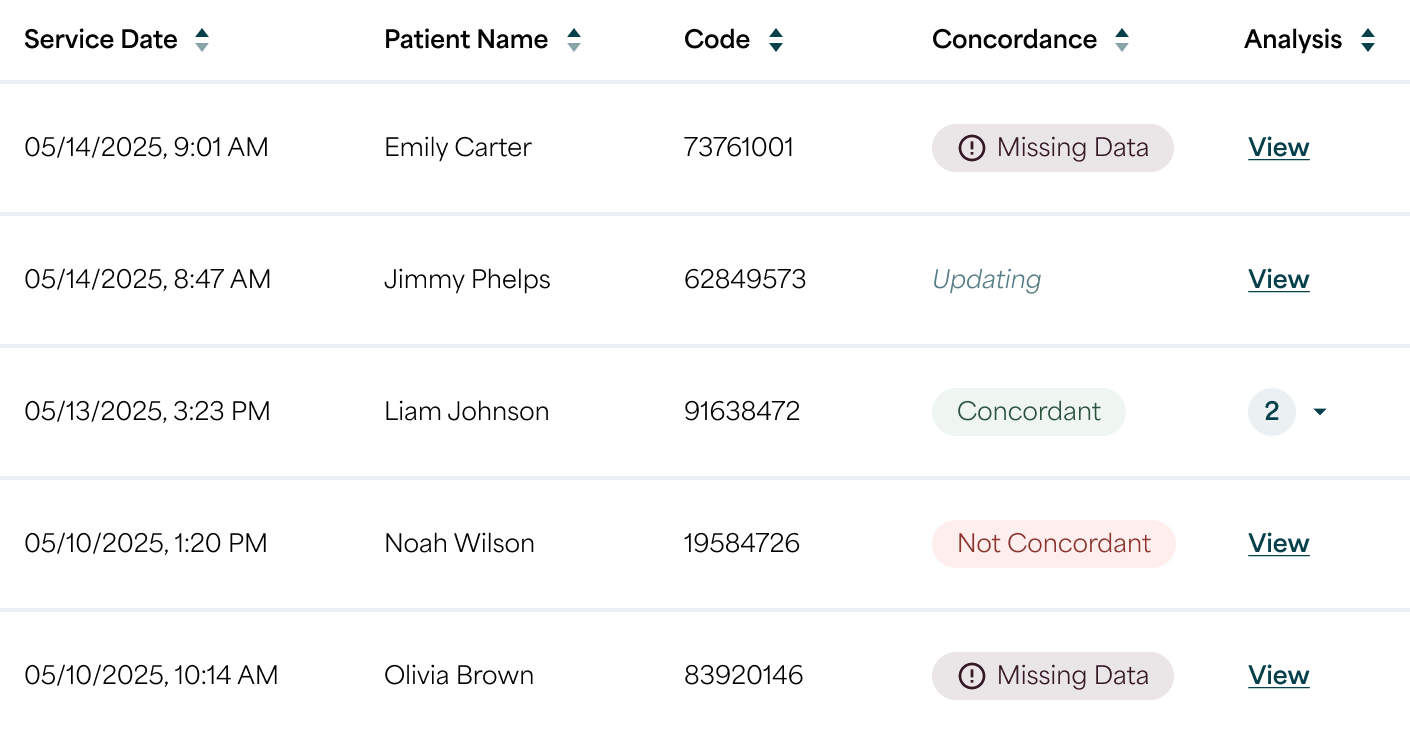Select the Service Date column header
Viewport: 1410px width, 740px height.
pyautogui.click(x=101, y=40)
